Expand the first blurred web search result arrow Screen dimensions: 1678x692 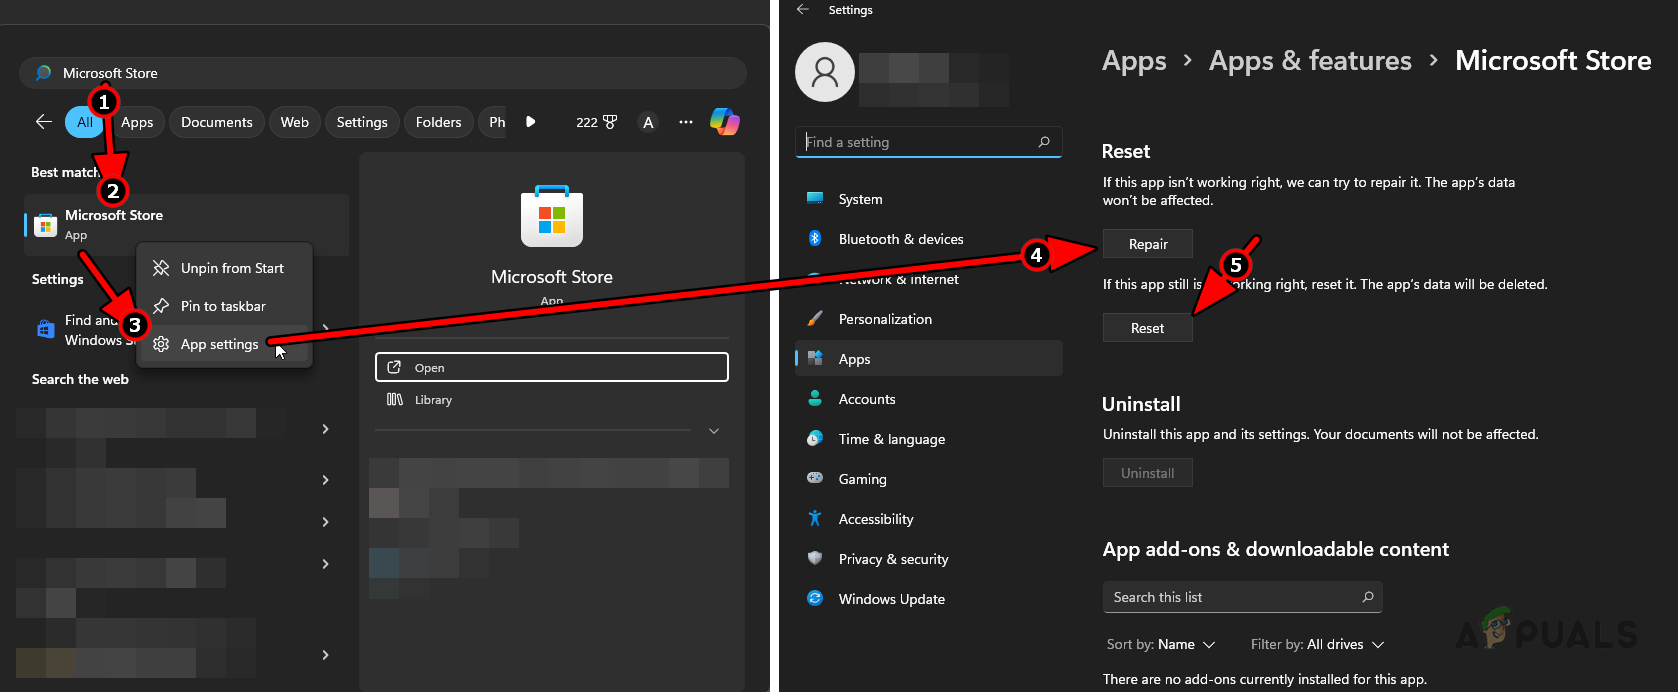(x=325, y=429)
